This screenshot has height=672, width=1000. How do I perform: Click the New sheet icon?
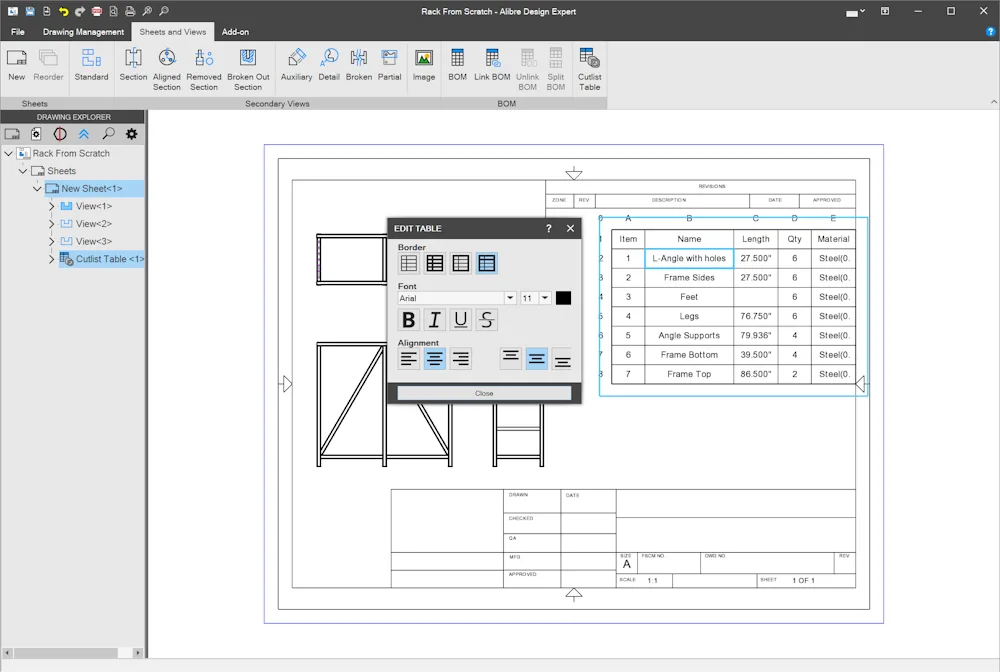[x=17, y=65]
